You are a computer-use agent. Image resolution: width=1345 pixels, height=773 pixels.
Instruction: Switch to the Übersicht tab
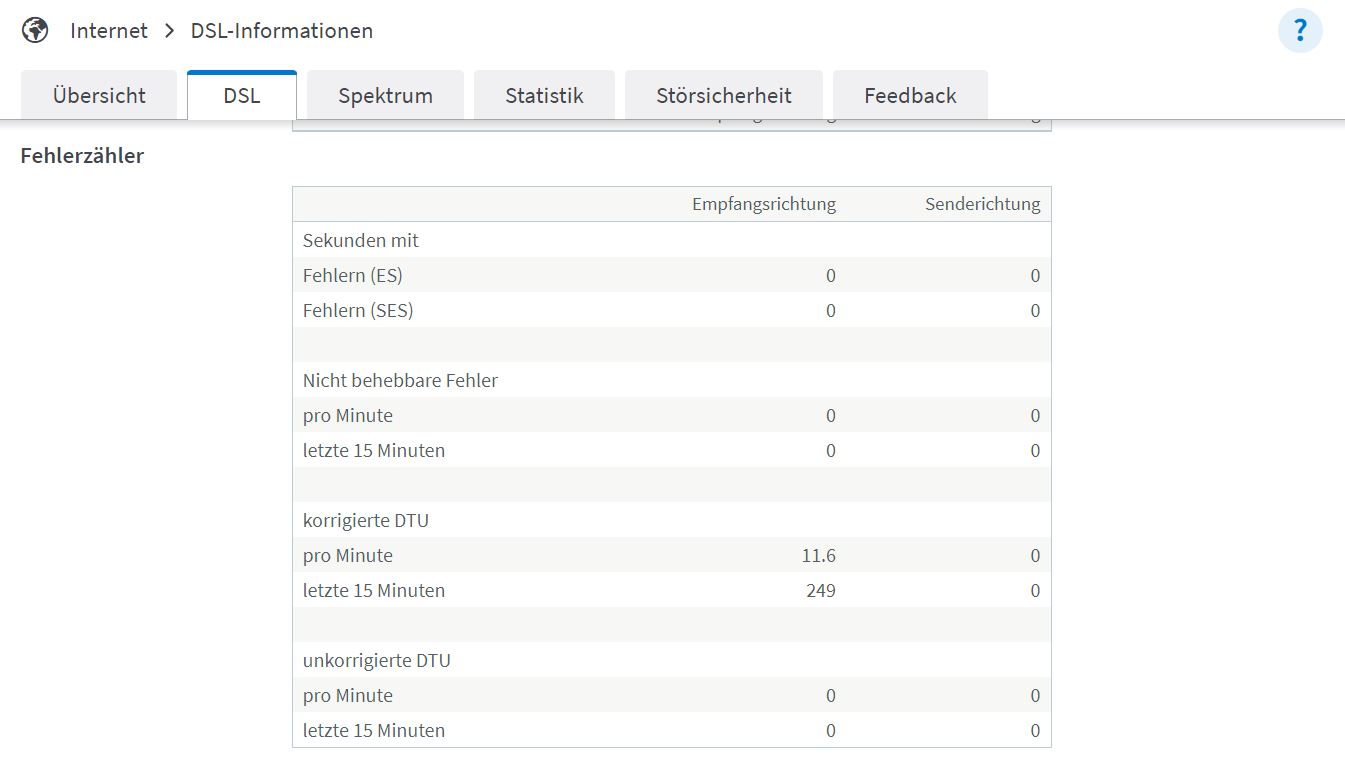pos(99,96)
